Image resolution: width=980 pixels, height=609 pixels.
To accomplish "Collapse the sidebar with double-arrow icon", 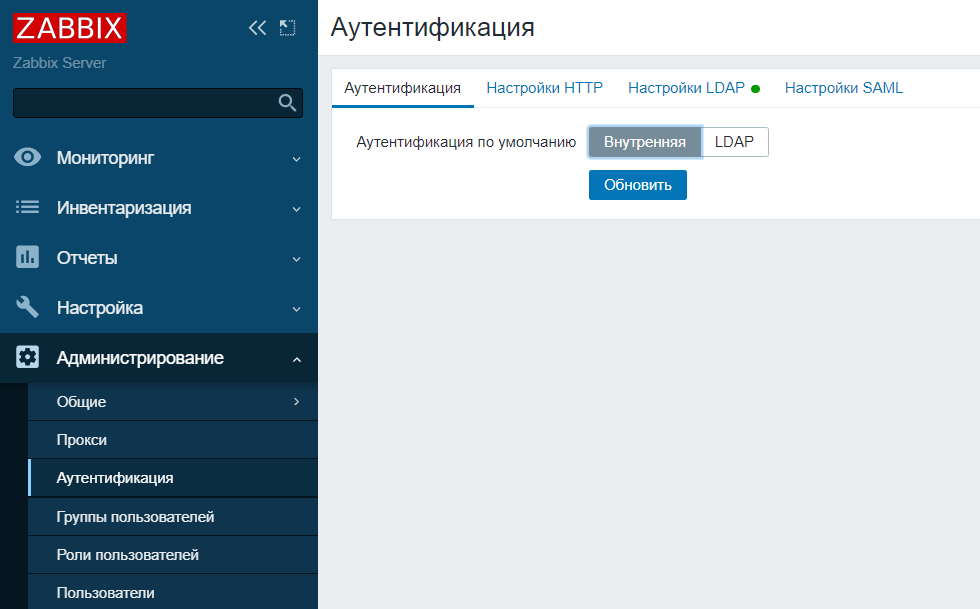I will (x=258, y=28).
